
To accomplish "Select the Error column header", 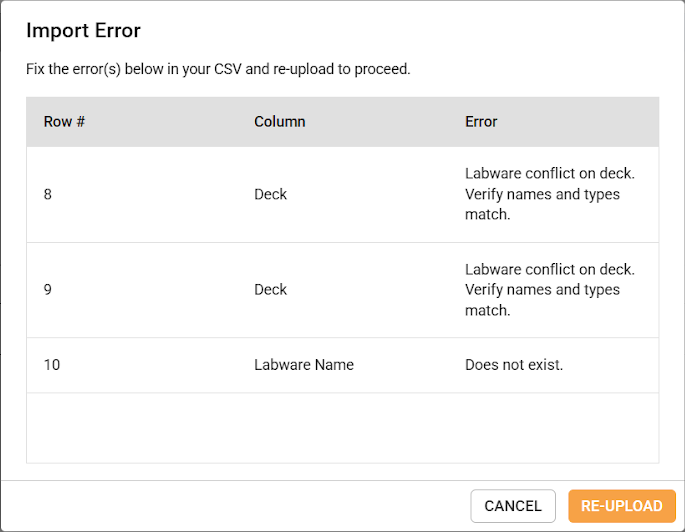I will point(481,122).
